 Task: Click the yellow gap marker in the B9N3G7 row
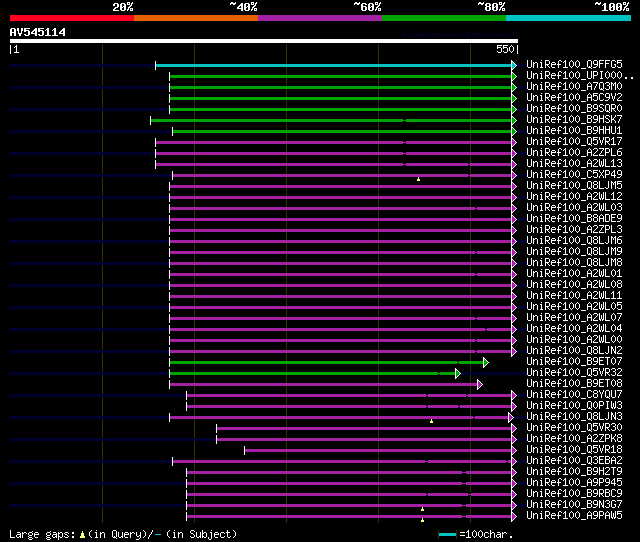click(422, 509)
